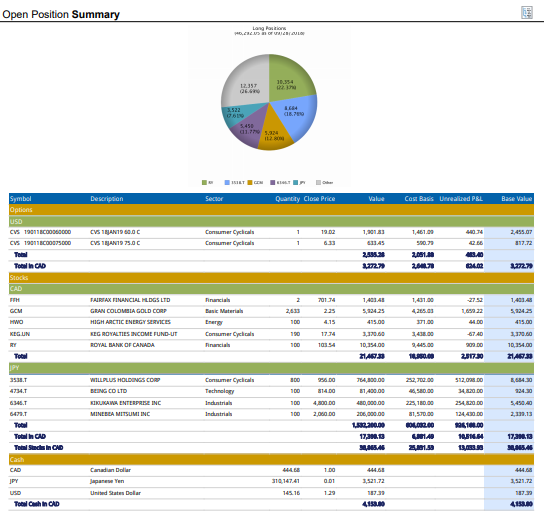Click the Options section band

click(271, 210)
